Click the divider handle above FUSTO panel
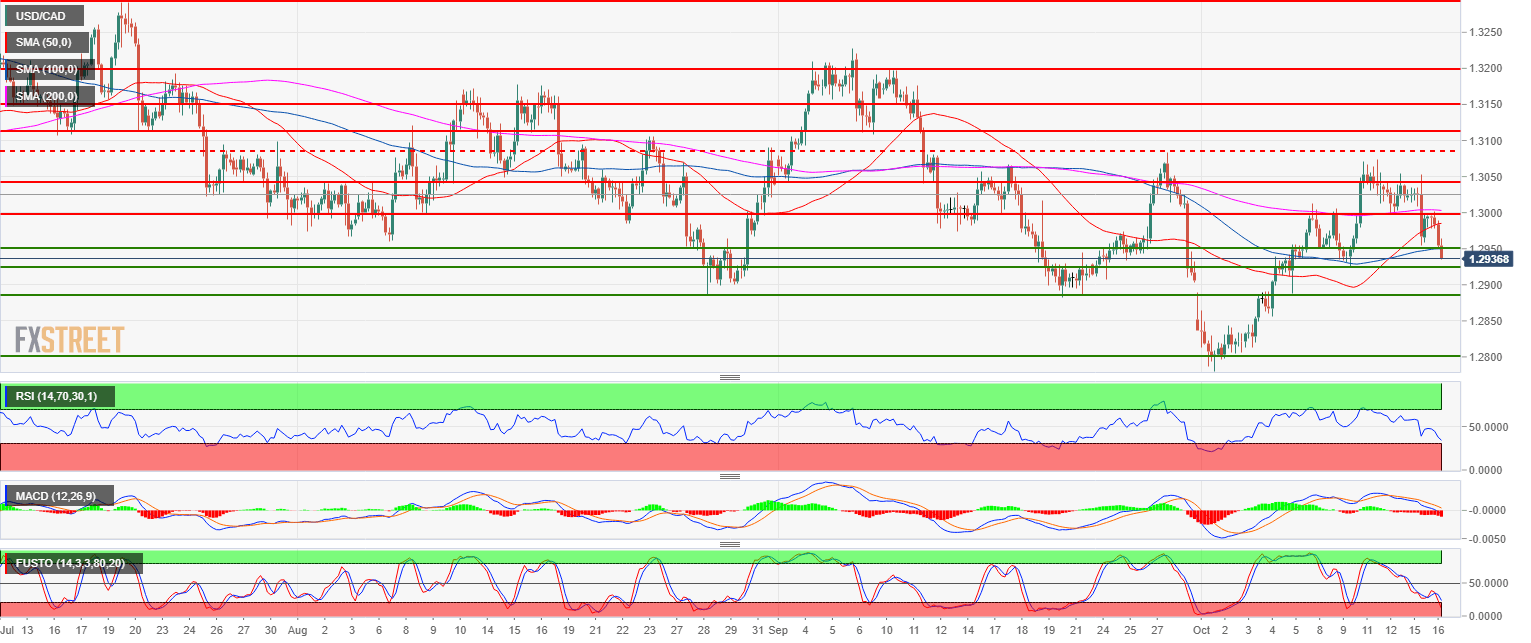The height and width of the screenshot is (643, 1531). 729,544
